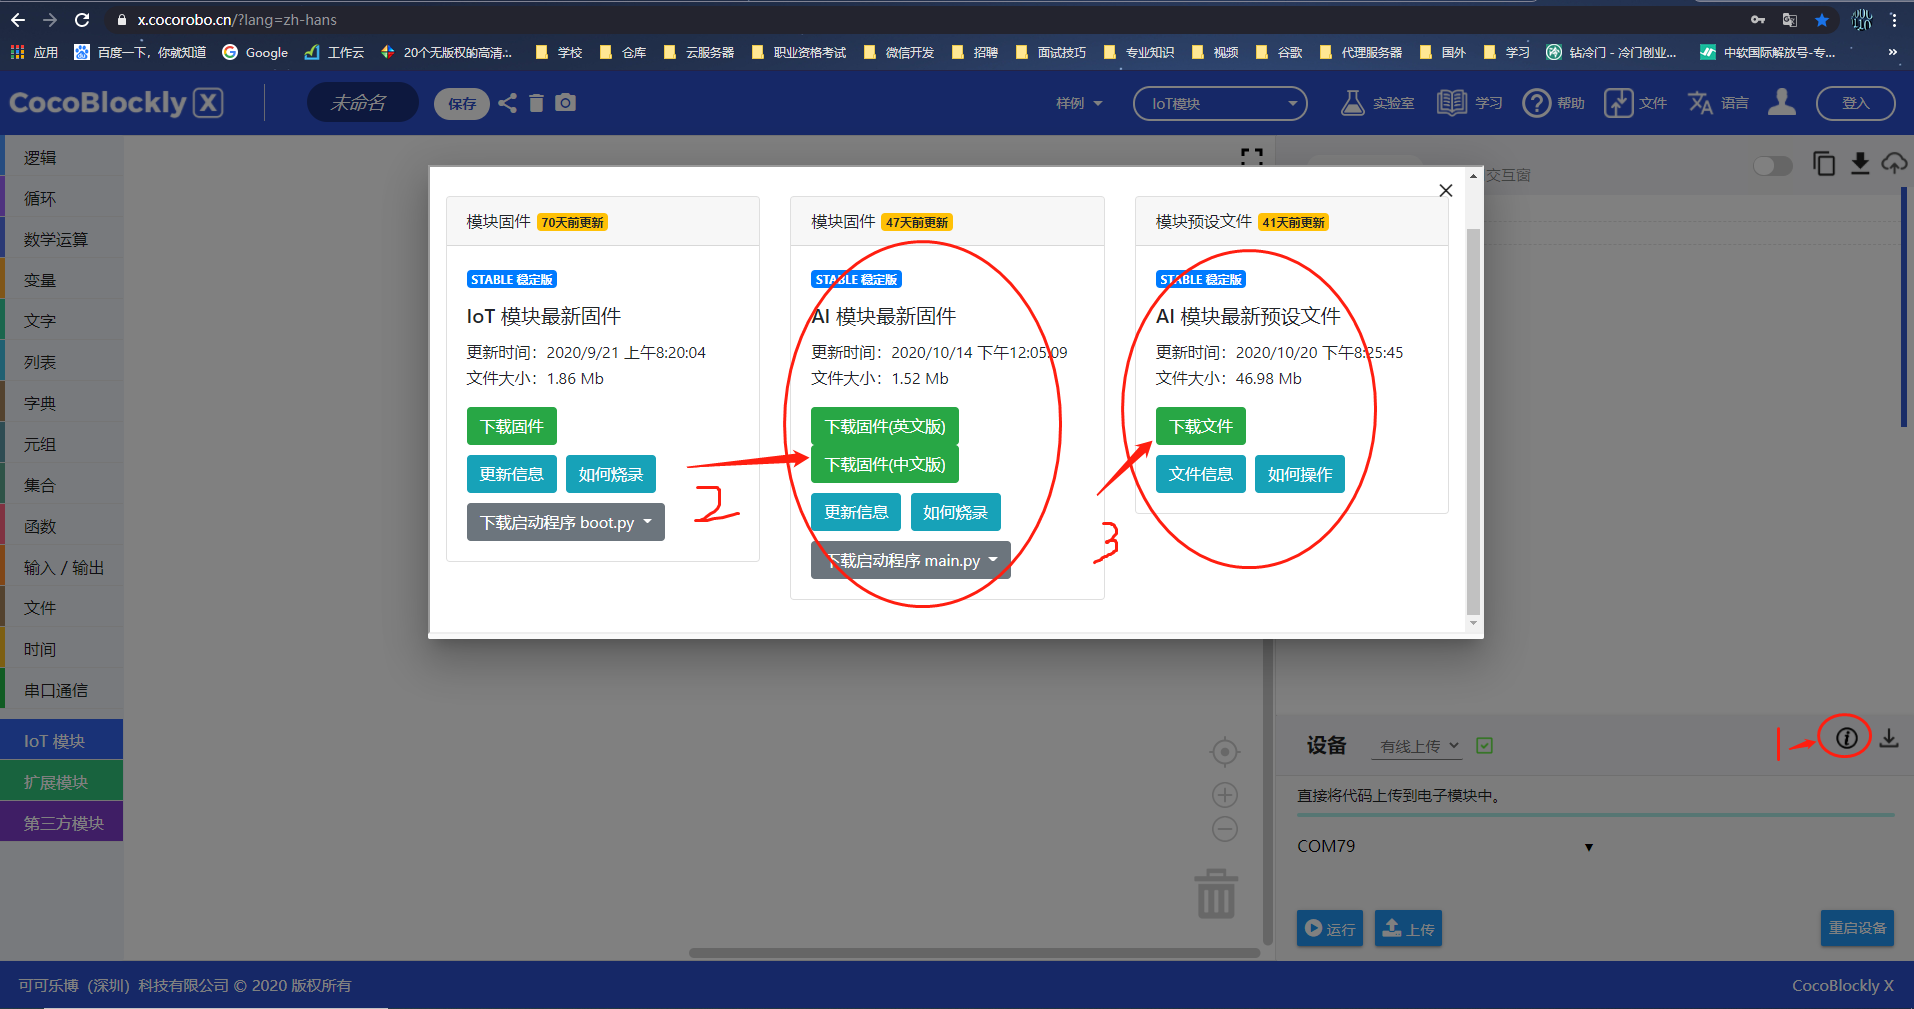Close the firmware download dialog
Viewport: 1914px width, 1009px height.
[1445, 190]
